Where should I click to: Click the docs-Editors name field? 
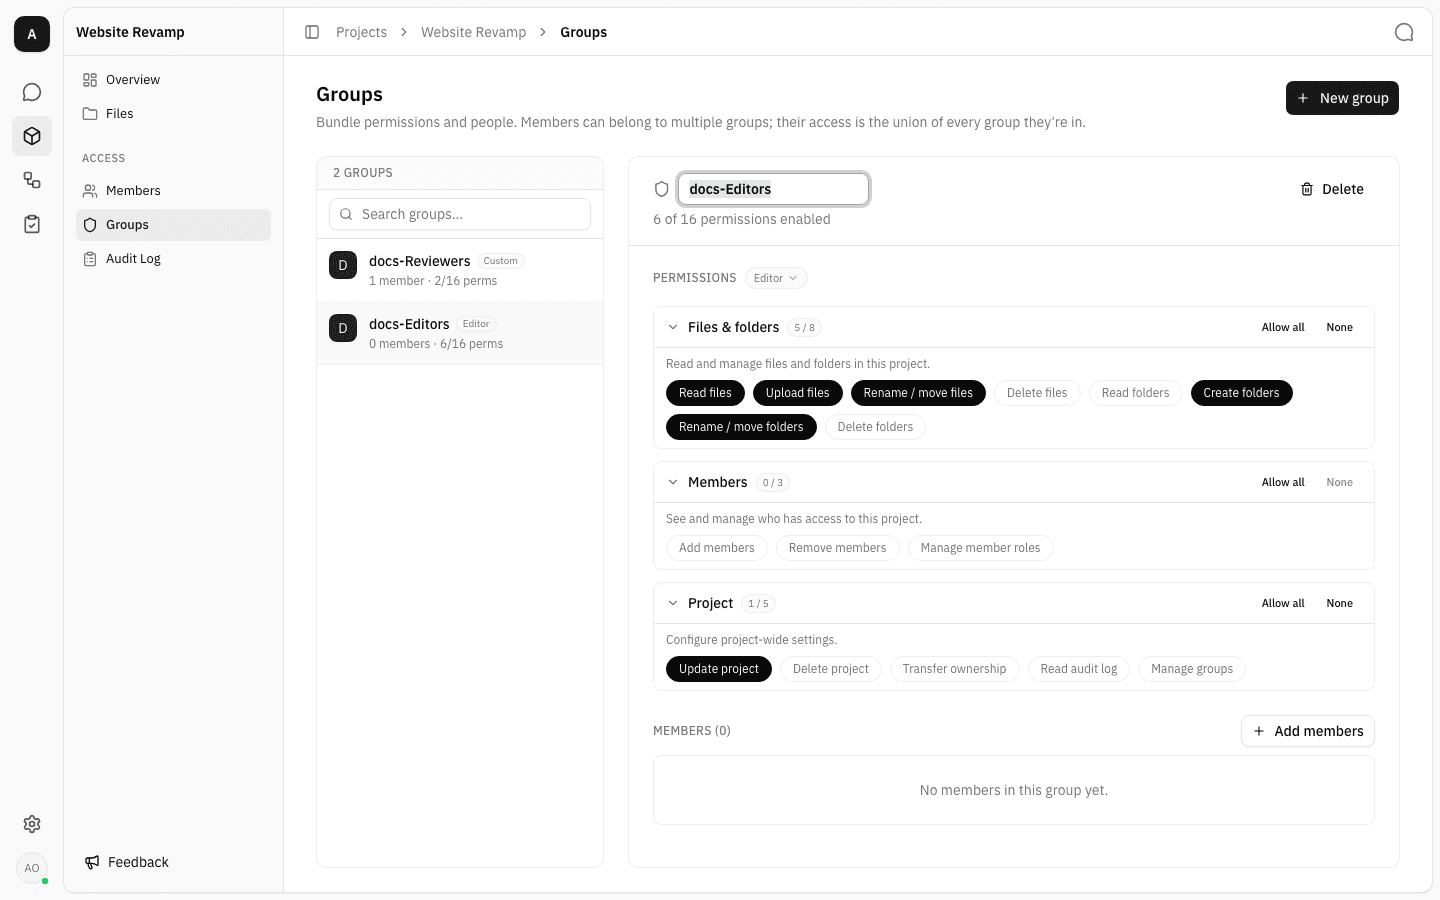click(x=773, y=189)
